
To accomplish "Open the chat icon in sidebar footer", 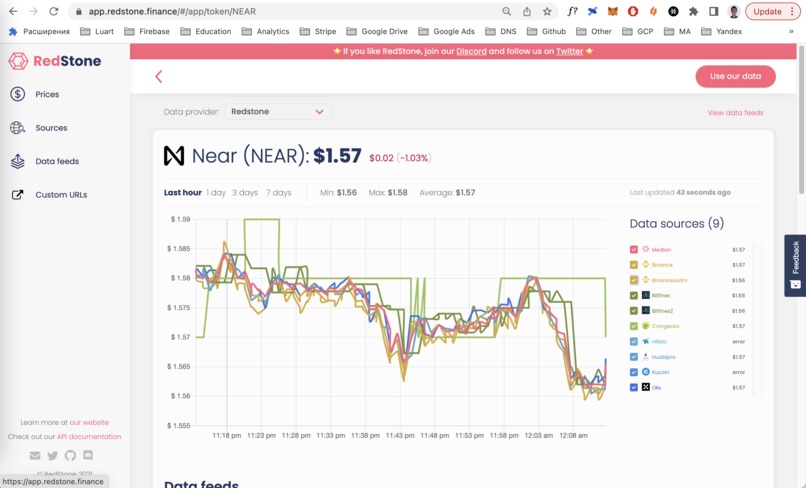I will coord(88,455).
